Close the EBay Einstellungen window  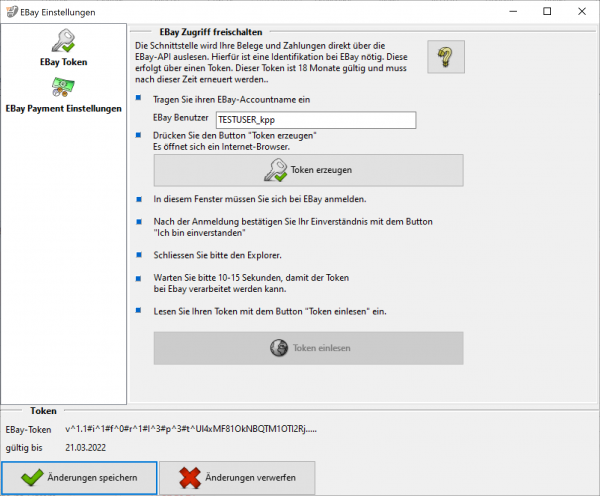[x=583, y=11]
